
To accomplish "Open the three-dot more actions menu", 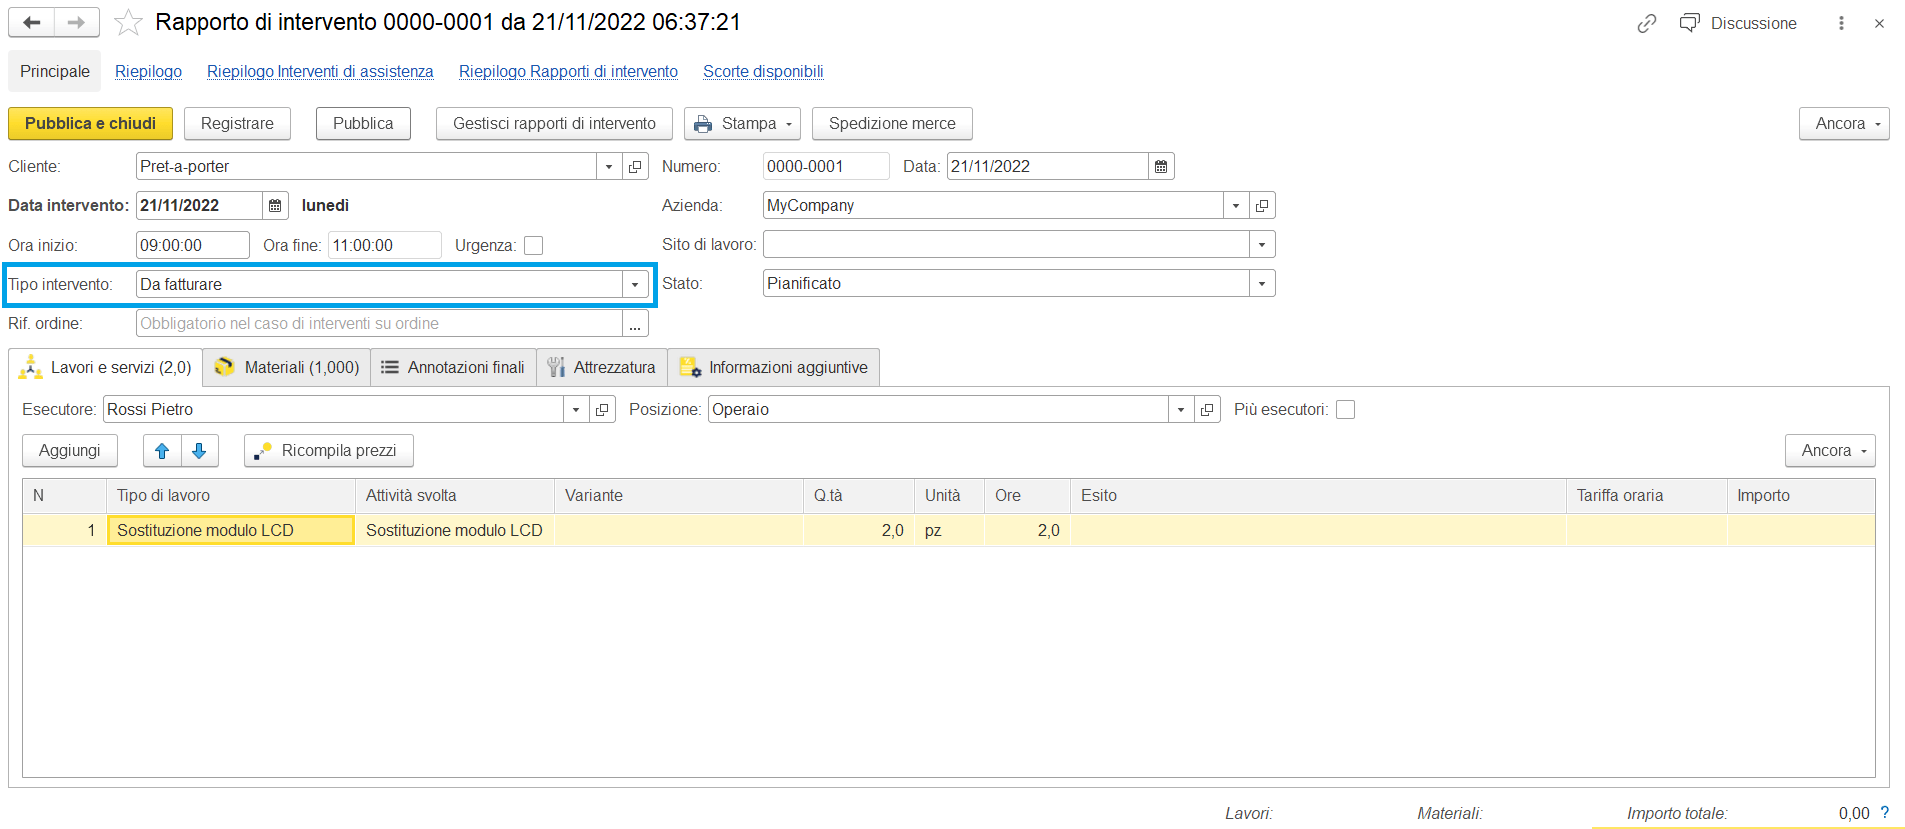I will (1841, 23).
